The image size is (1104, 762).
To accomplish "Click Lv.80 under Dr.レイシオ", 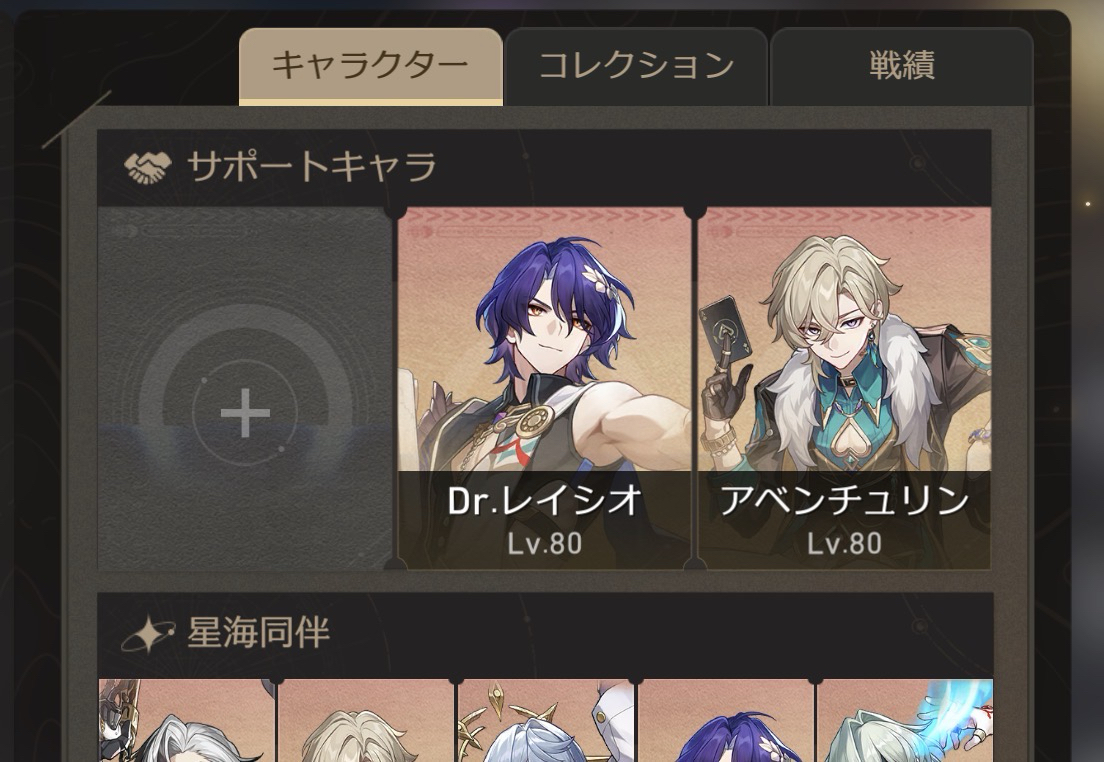I will [x=544, y=544].
